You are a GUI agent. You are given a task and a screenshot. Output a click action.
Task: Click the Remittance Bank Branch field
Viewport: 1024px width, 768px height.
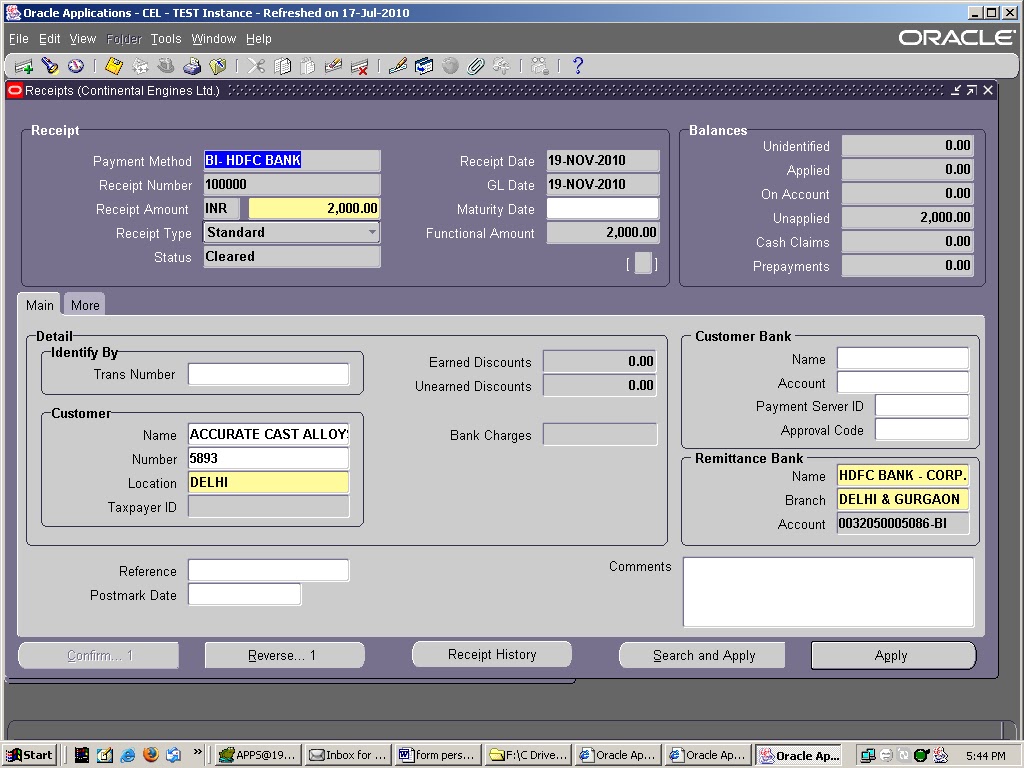tap(903, 500)
